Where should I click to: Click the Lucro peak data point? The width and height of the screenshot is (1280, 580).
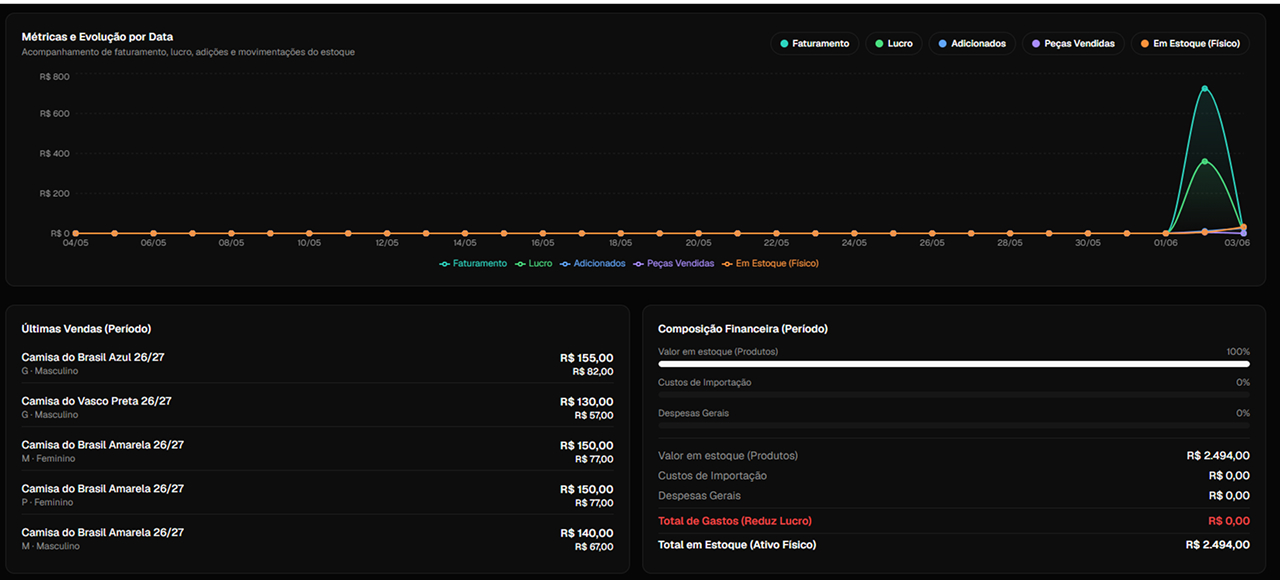tap(1204, 161)
